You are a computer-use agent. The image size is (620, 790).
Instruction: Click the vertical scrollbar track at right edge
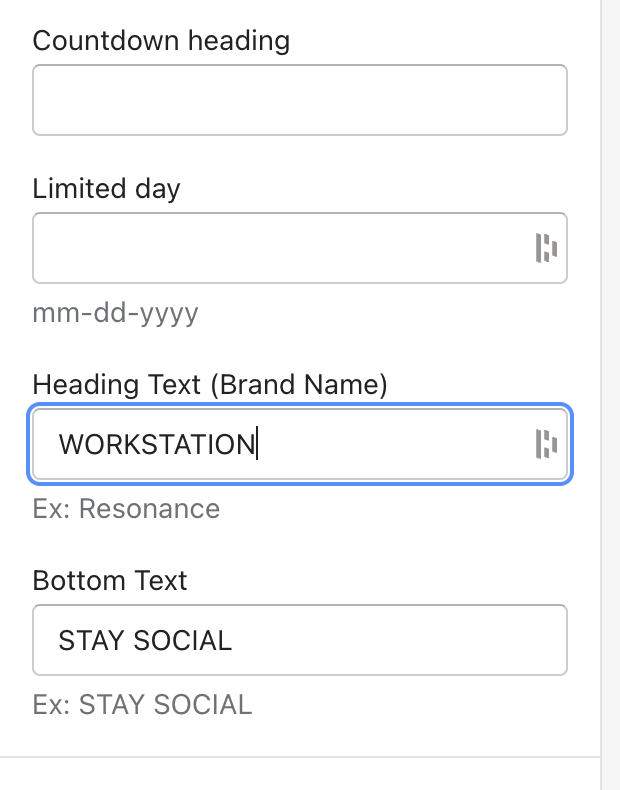click(610, 400)
